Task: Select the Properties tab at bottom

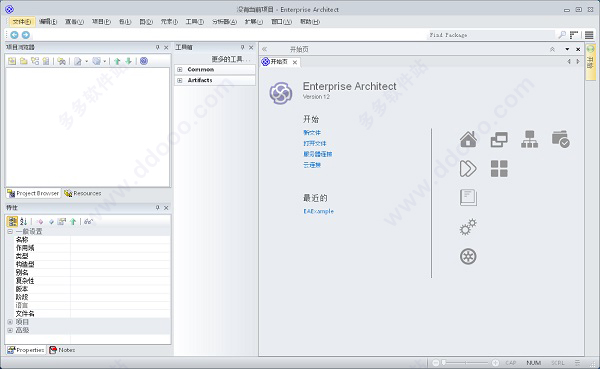Action: coord(26,350)
